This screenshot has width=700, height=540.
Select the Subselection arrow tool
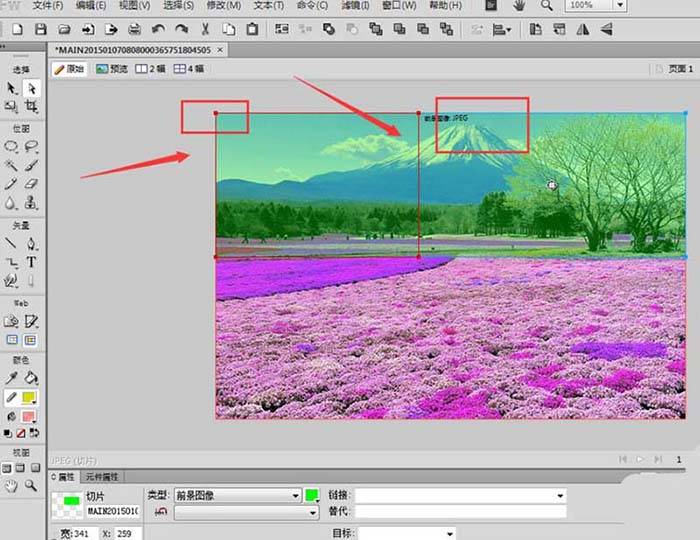30,88
